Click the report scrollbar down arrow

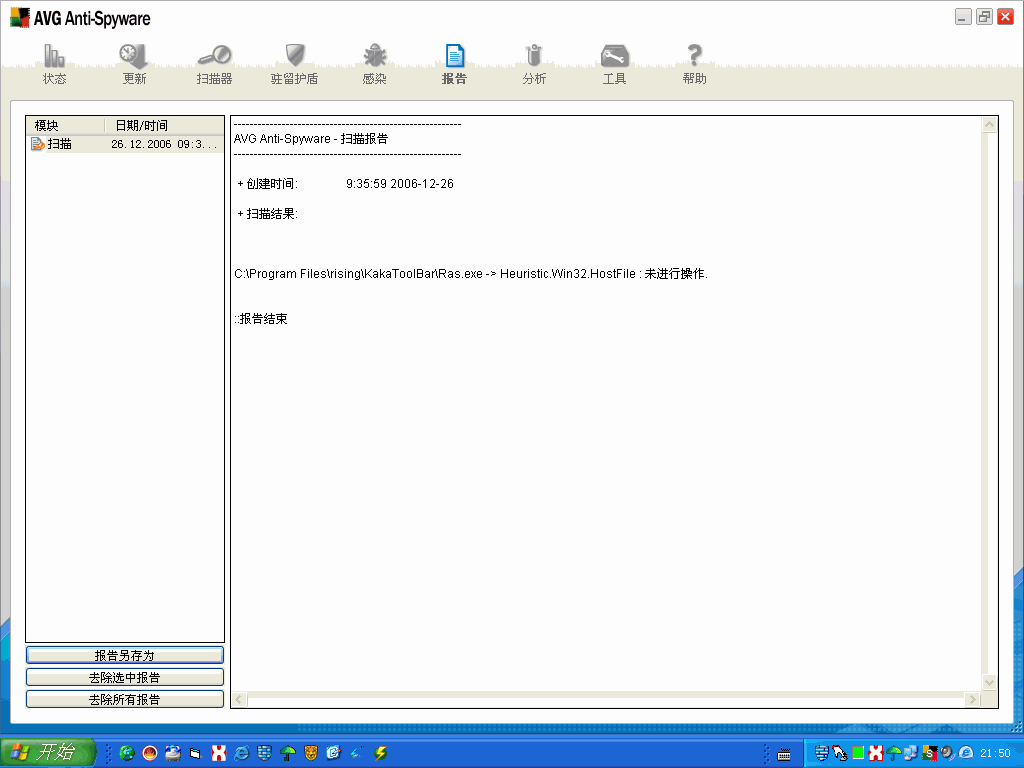989,682
